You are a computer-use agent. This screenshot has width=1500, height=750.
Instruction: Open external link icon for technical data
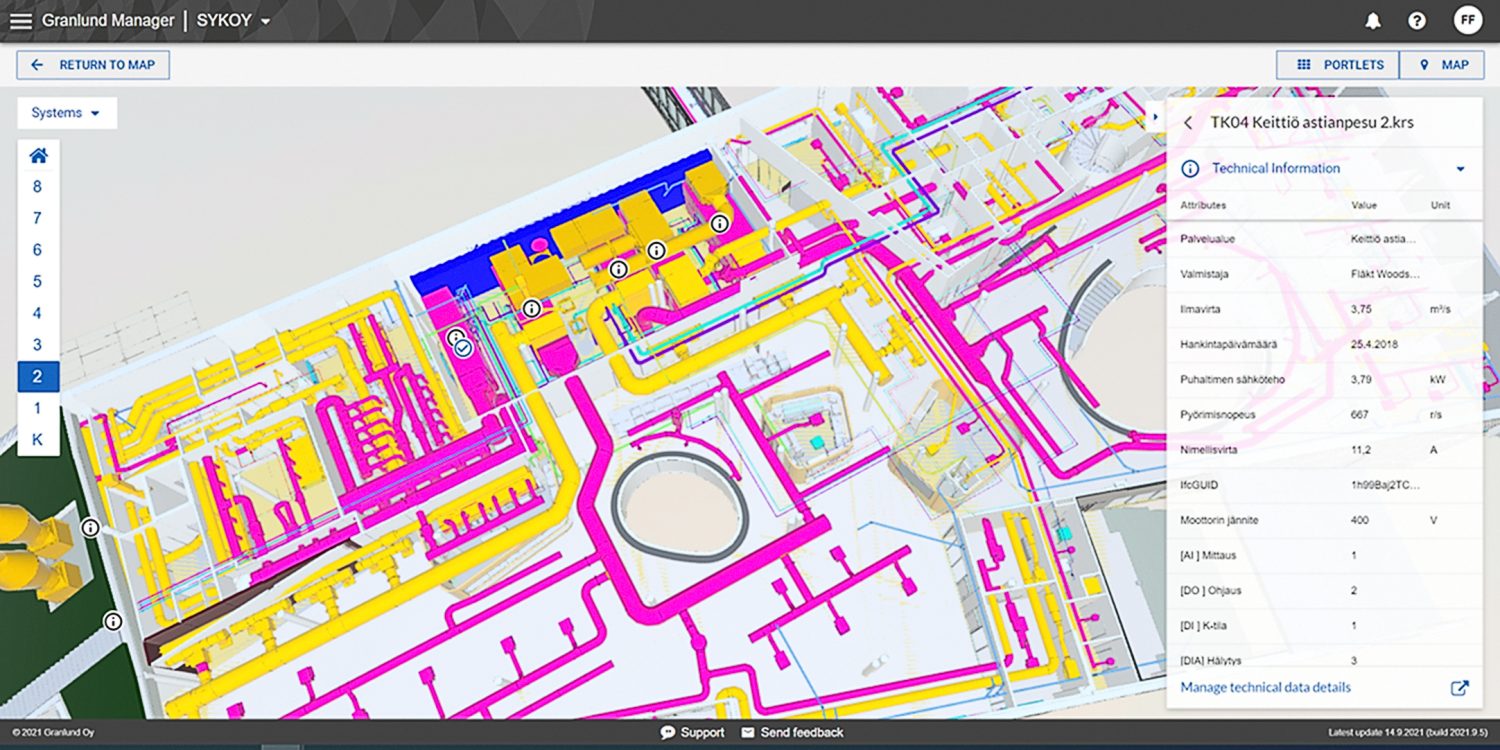(1460, 688)
